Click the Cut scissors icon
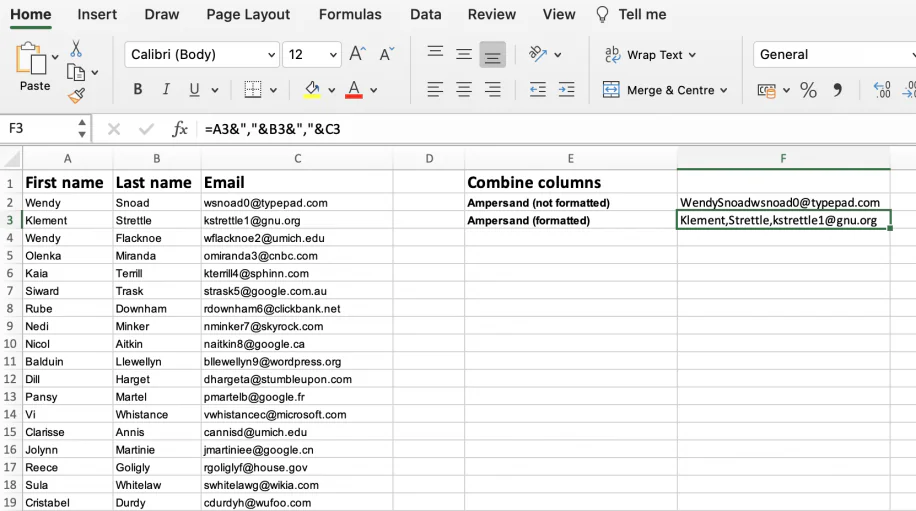This screenshot has height=511, width=916. click(x=76, y=49)
